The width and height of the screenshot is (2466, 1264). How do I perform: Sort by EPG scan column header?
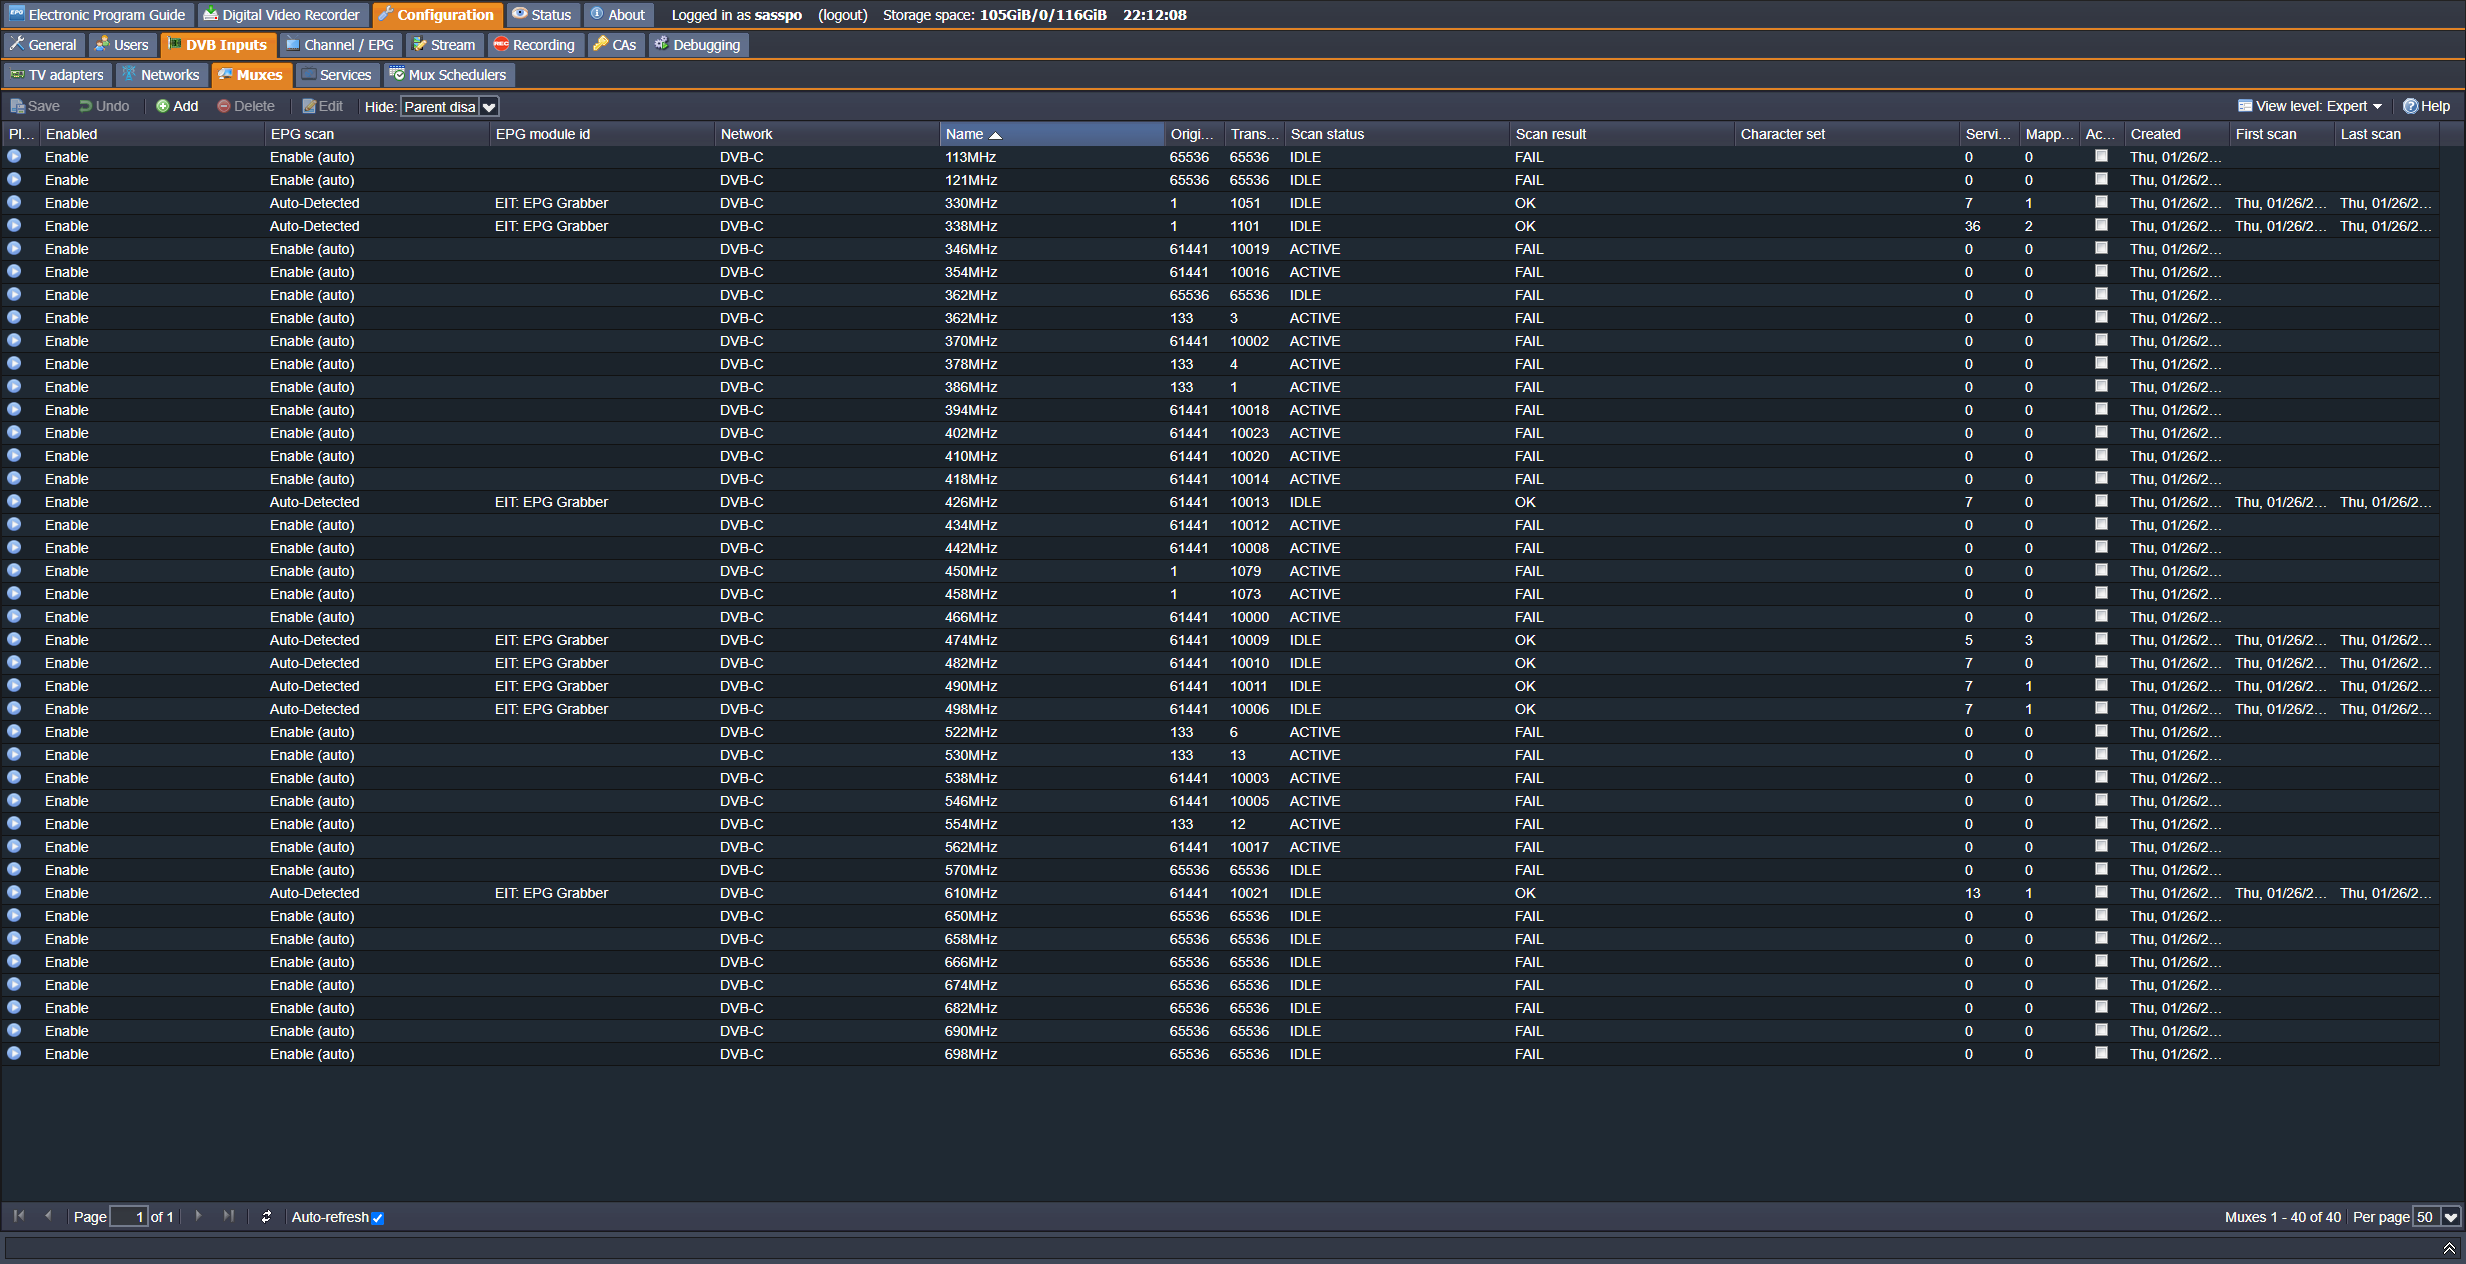(376, 134)
